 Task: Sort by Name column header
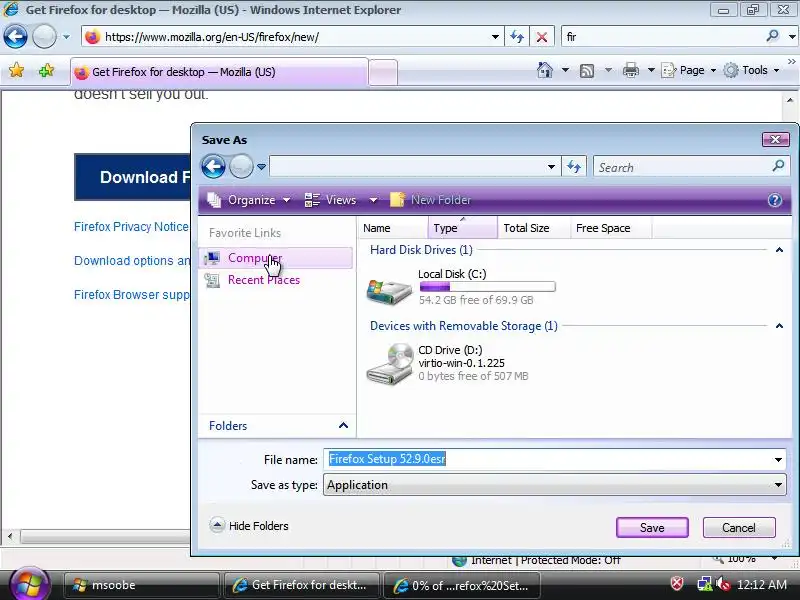click(x=392, y=228)
